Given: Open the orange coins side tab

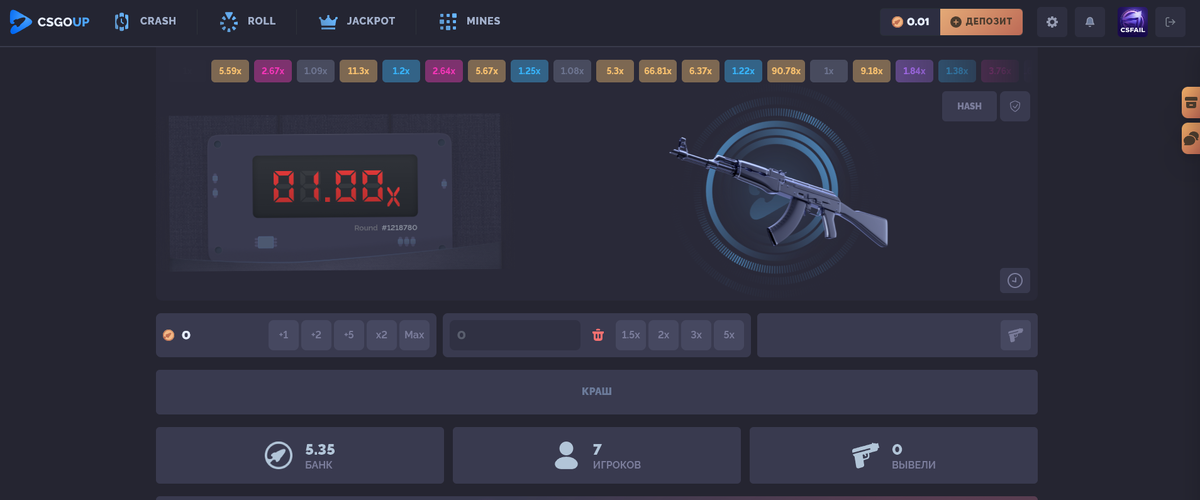Looking at the screenshot, I should [x=1190, y=138].
